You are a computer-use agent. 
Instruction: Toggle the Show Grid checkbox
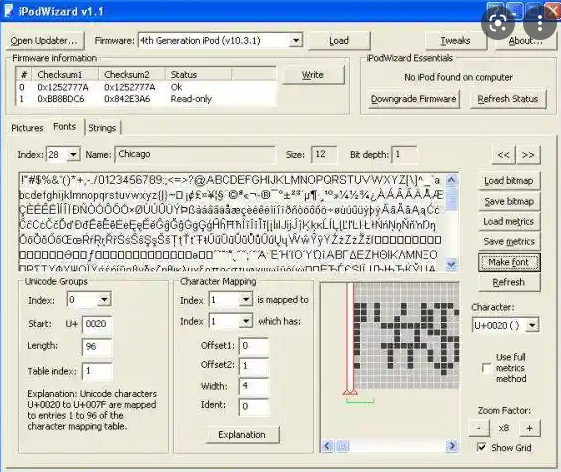point(482,447)
